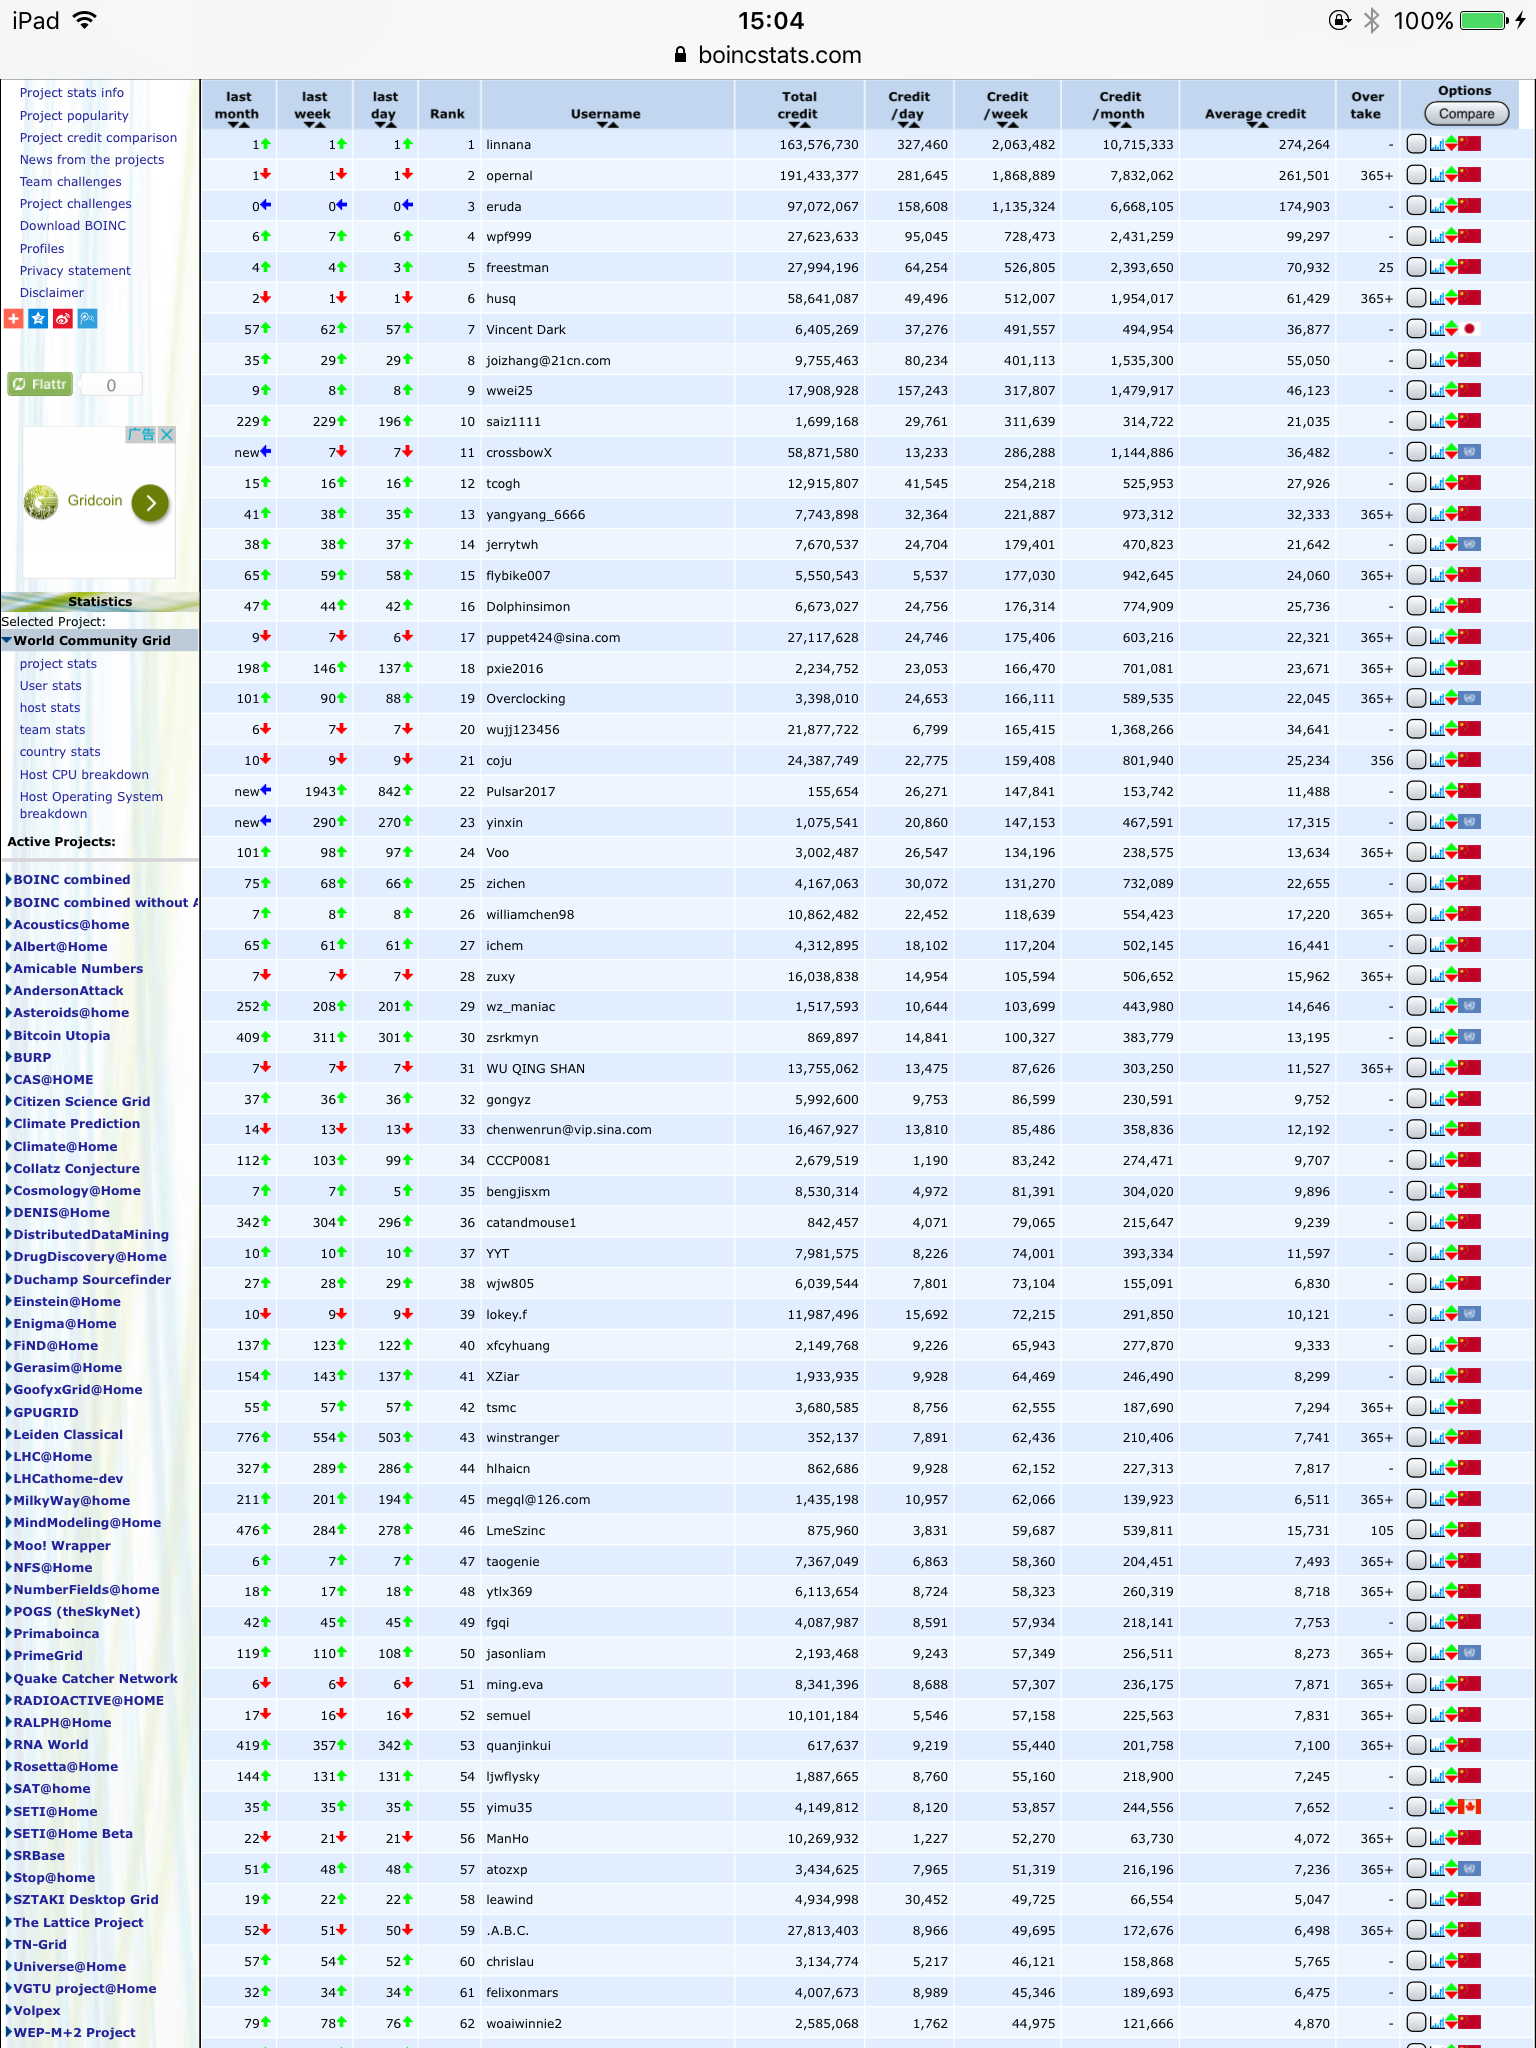
Task: Open opernal's bar chart icon
Action: (1436, 176)
